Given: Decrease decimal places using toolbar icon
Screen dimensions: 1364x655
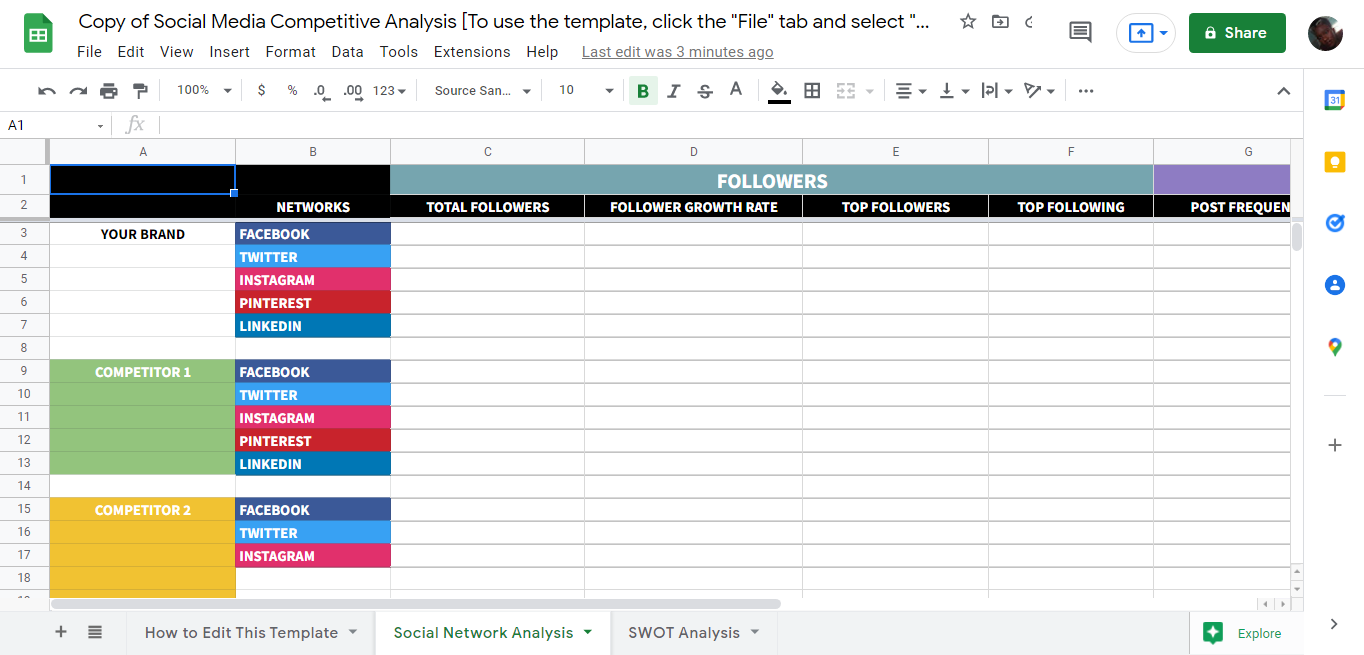Looking at the screenshot, I should (x=320, y=90).
